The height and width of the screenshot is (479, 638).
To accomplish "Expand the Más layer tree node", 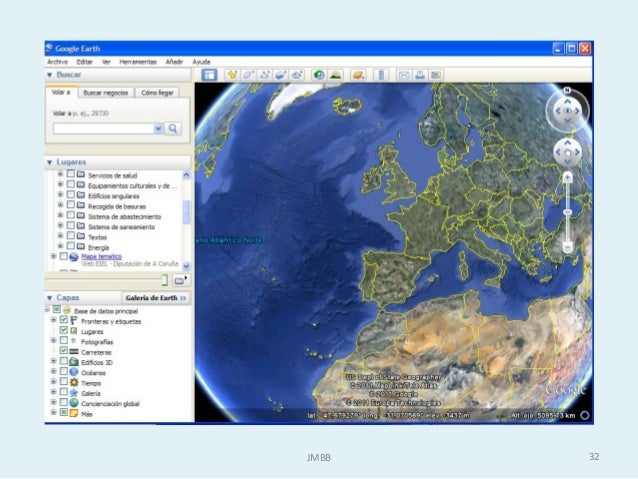I will 54,412.
